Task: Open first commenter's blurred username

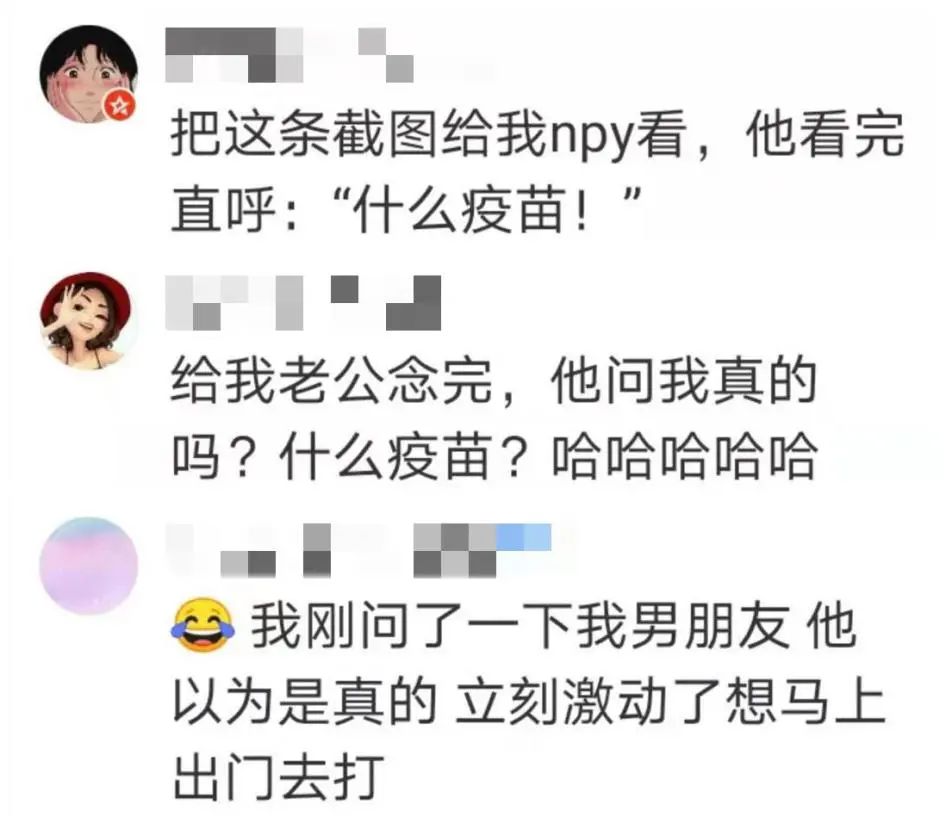Action: pos(290,54)
